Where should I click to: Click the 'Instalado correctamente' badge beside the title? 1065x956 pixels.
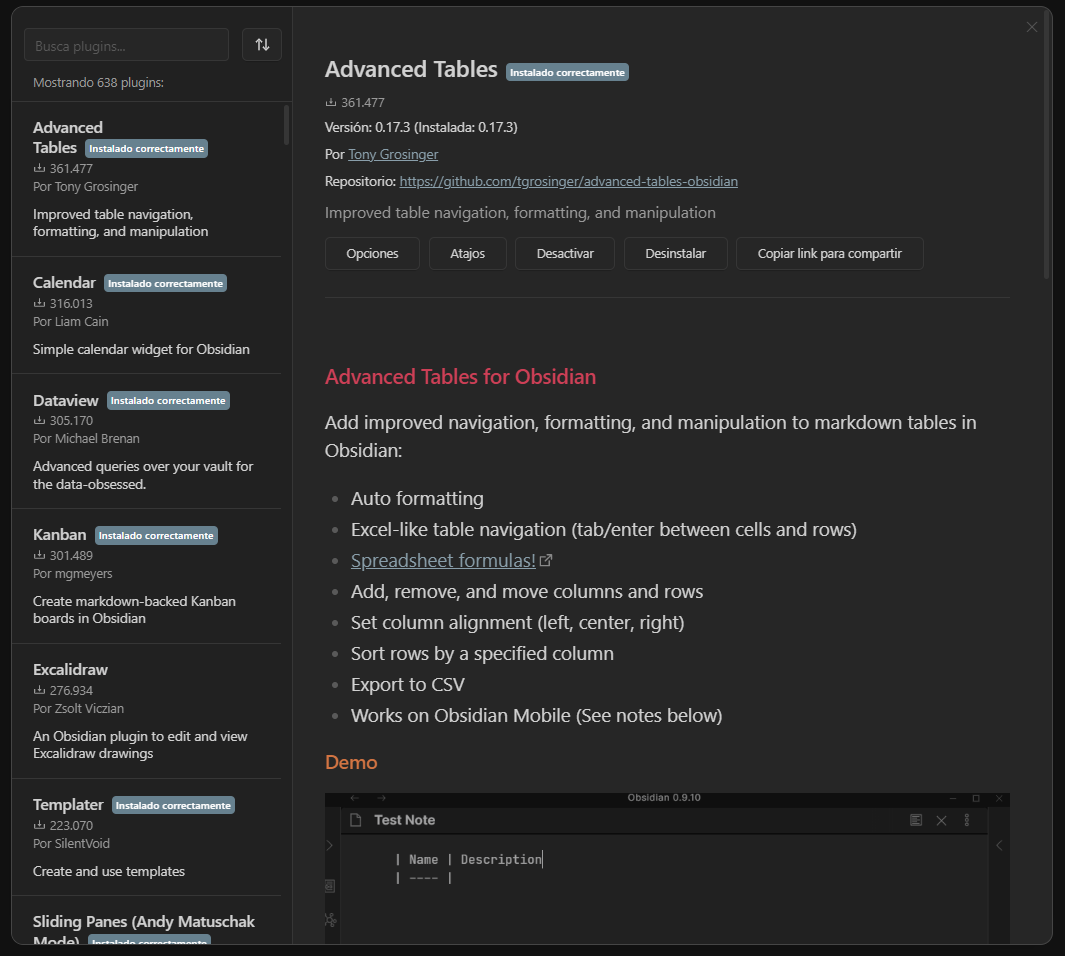tap(567, 72)
